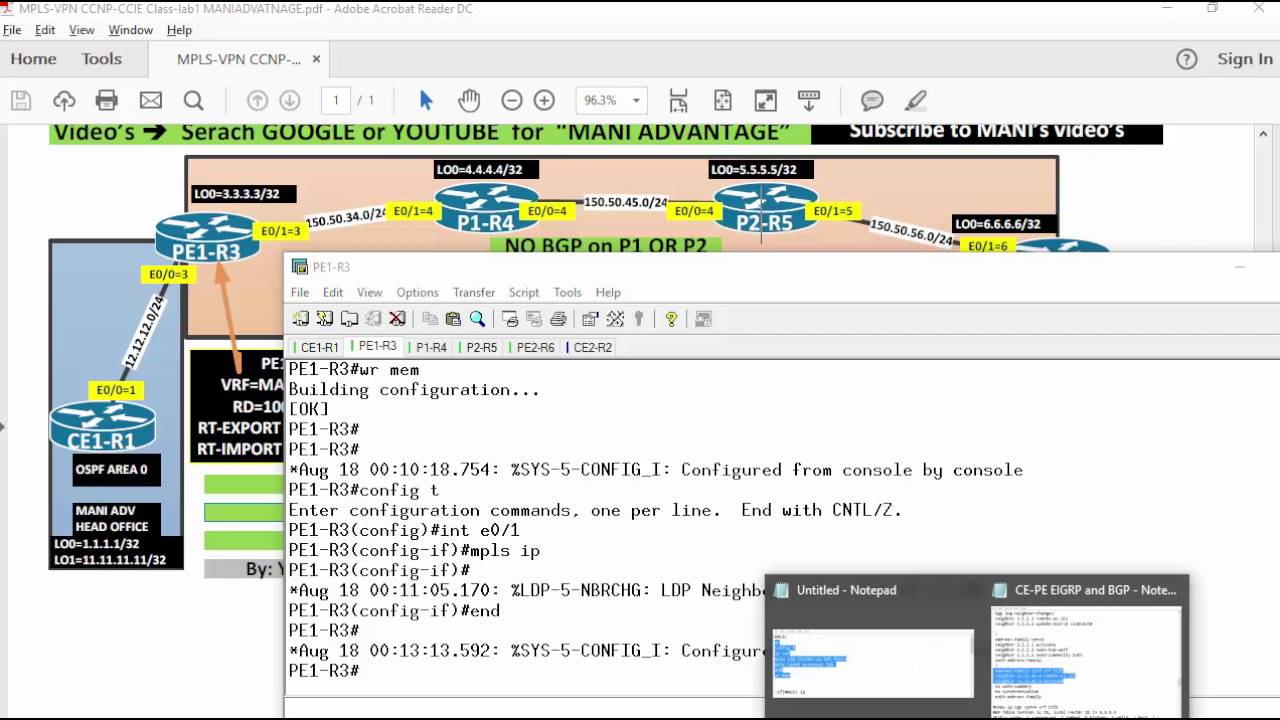Open Acrobat Help menu

[x=179, y=30]
